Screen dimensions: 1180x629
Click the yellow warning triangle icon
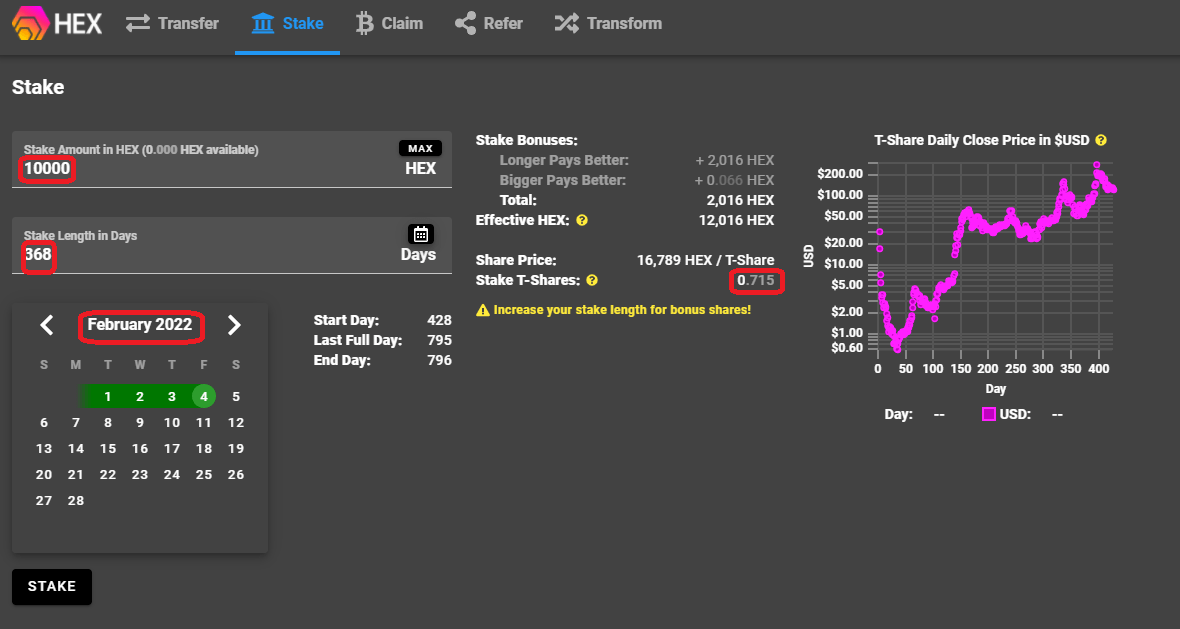(x=483, y=310)
